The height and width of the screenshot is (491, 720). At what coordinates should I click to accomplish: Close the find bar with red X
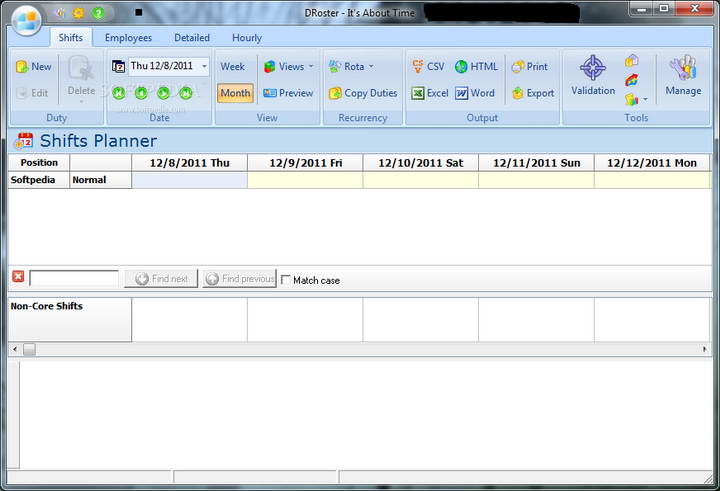pos(18,277)
